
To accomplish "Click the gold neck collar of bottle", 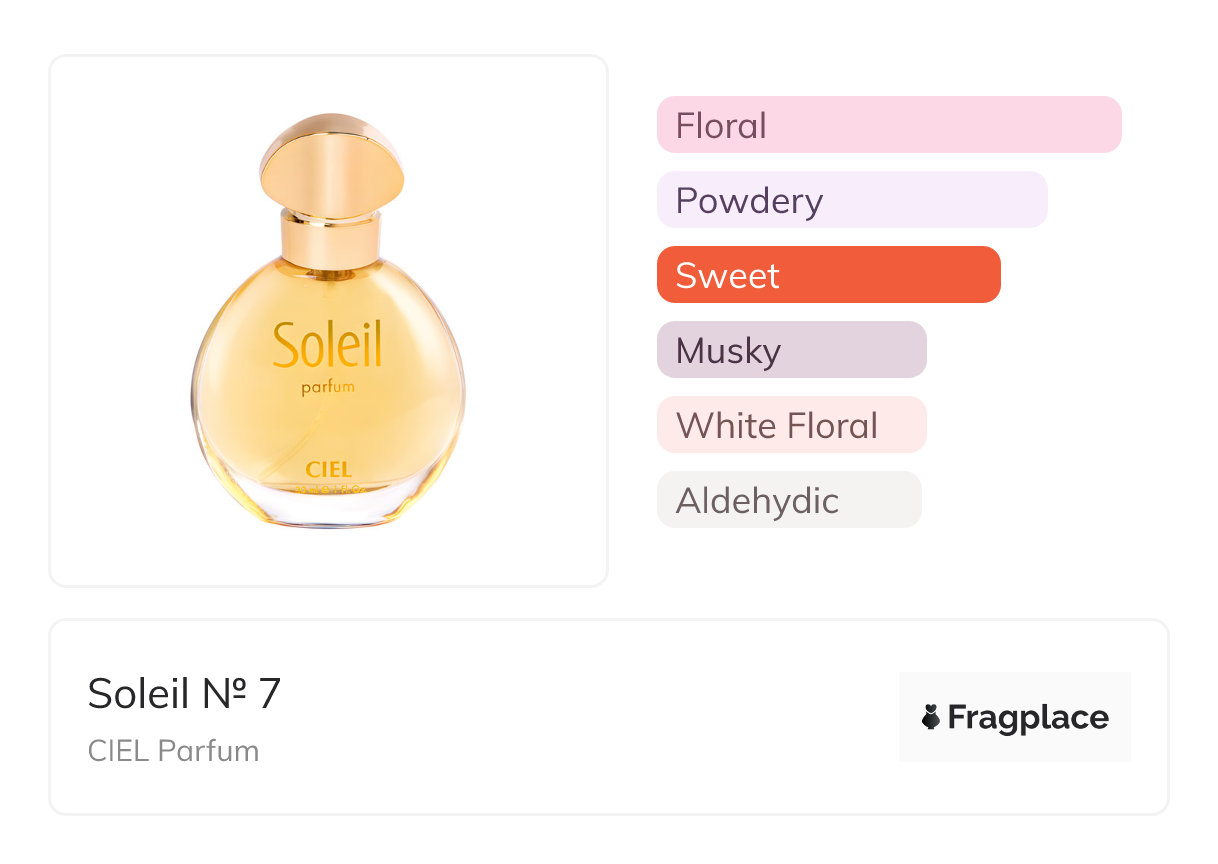I will (331, 232).
